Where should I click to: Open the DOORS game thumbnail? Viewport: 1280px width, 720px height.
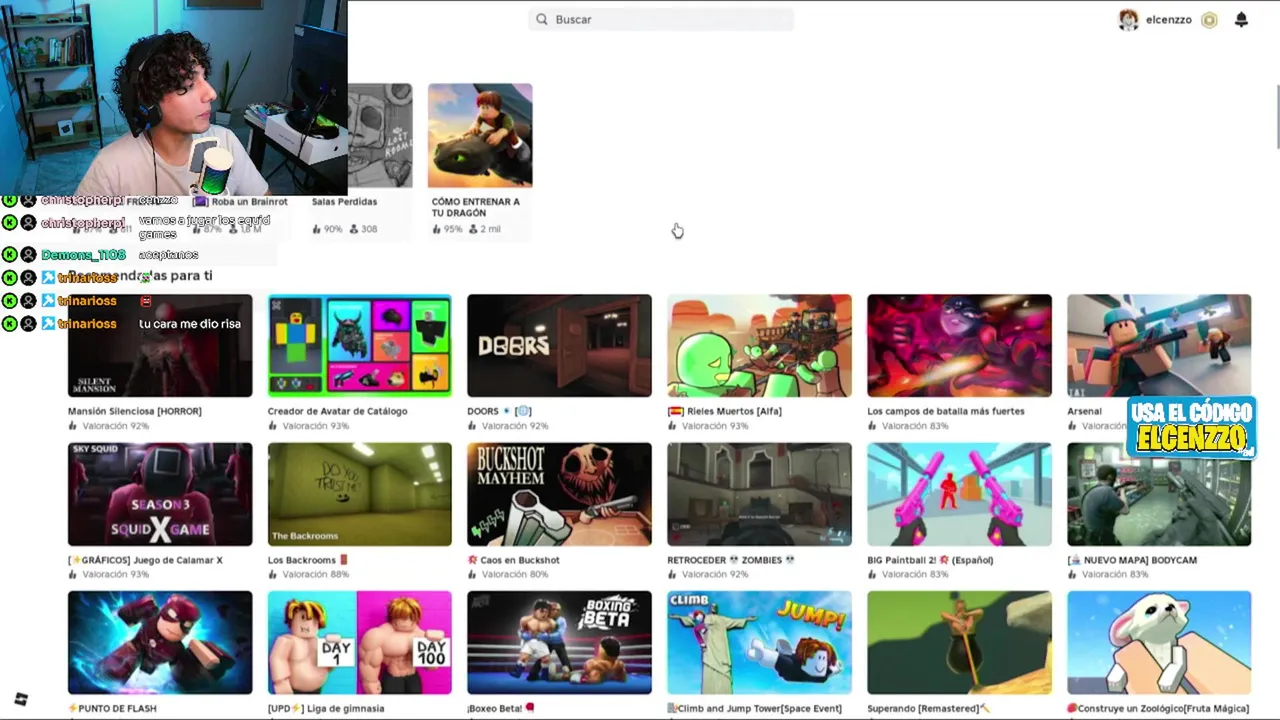(x=559, y=345)
